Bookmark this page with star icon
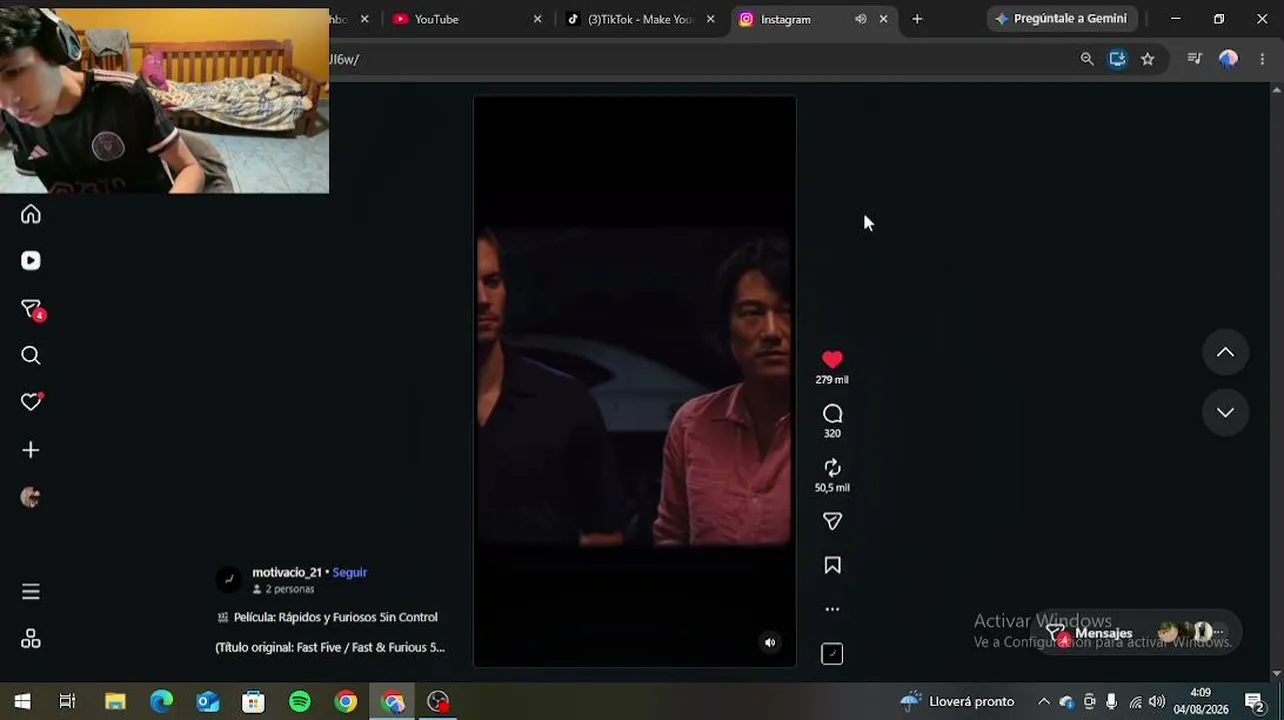1284x720 pixels. click(1148, 59)
